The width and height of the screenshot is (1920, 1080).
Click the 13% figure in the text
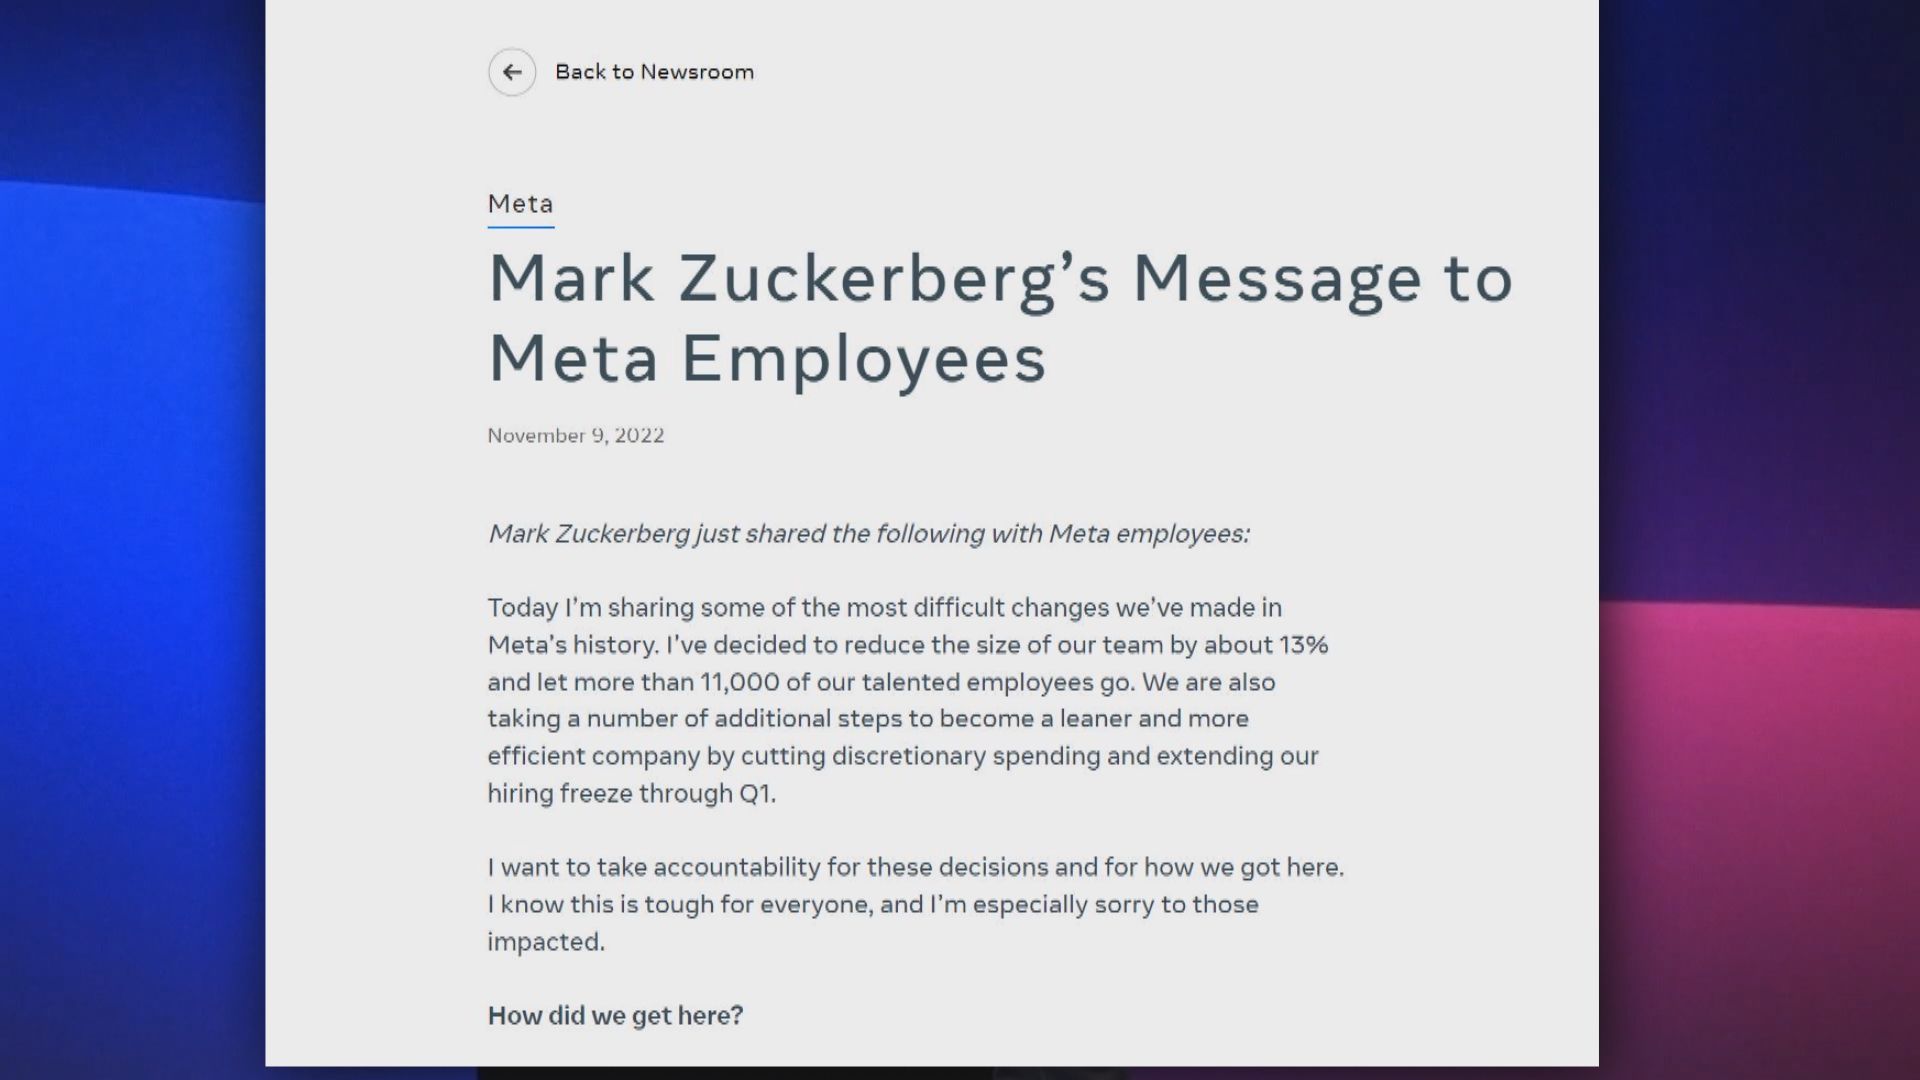click(1303, 645)
